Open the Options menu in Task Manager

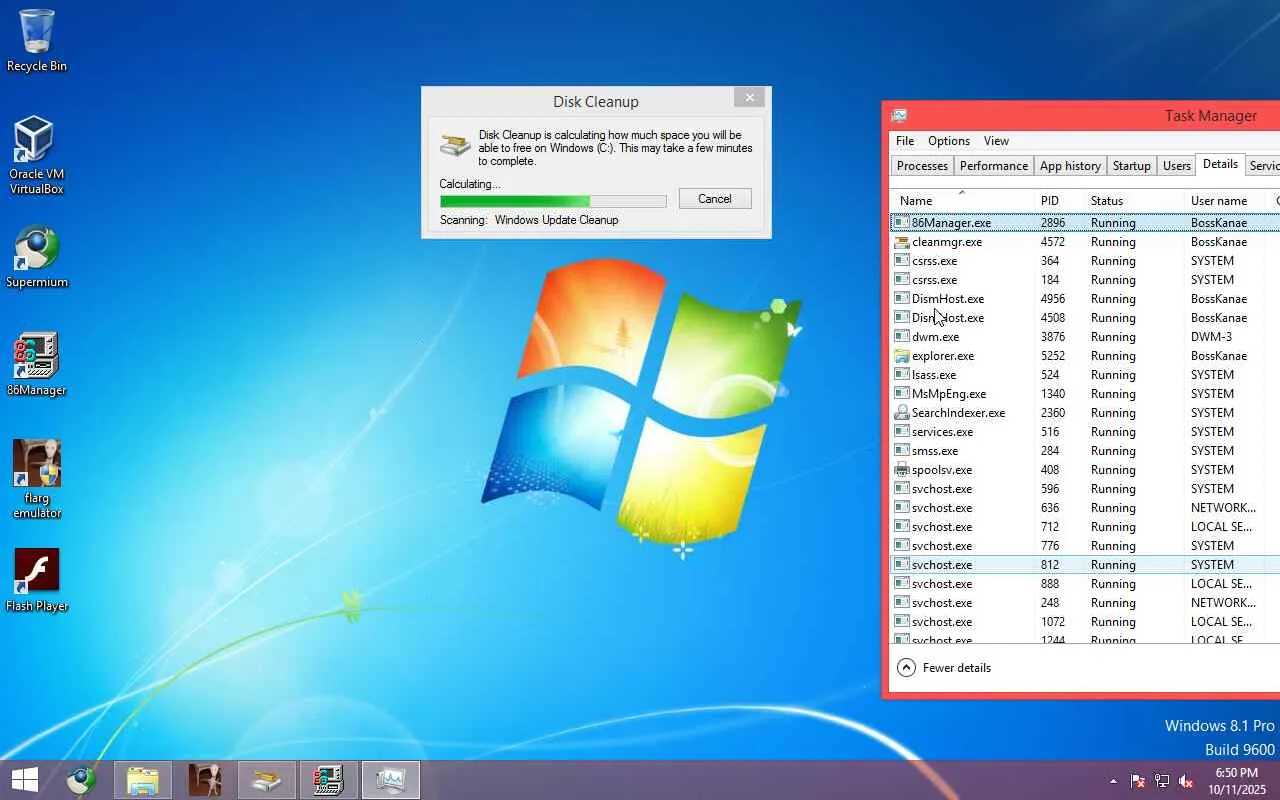click(x=949, y=141)
